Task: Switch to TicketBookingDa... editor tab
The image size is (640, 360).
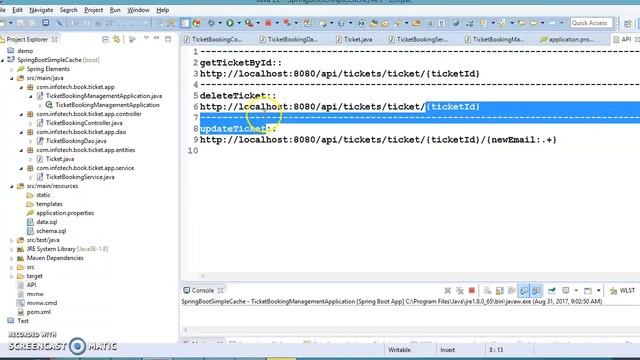Action: (289, 40)
